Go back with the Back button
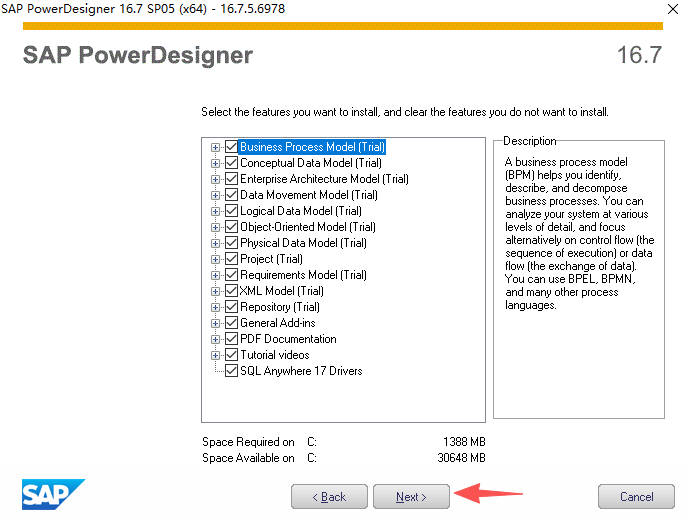Screen dimensions: 688x517 tap(329, 496)
